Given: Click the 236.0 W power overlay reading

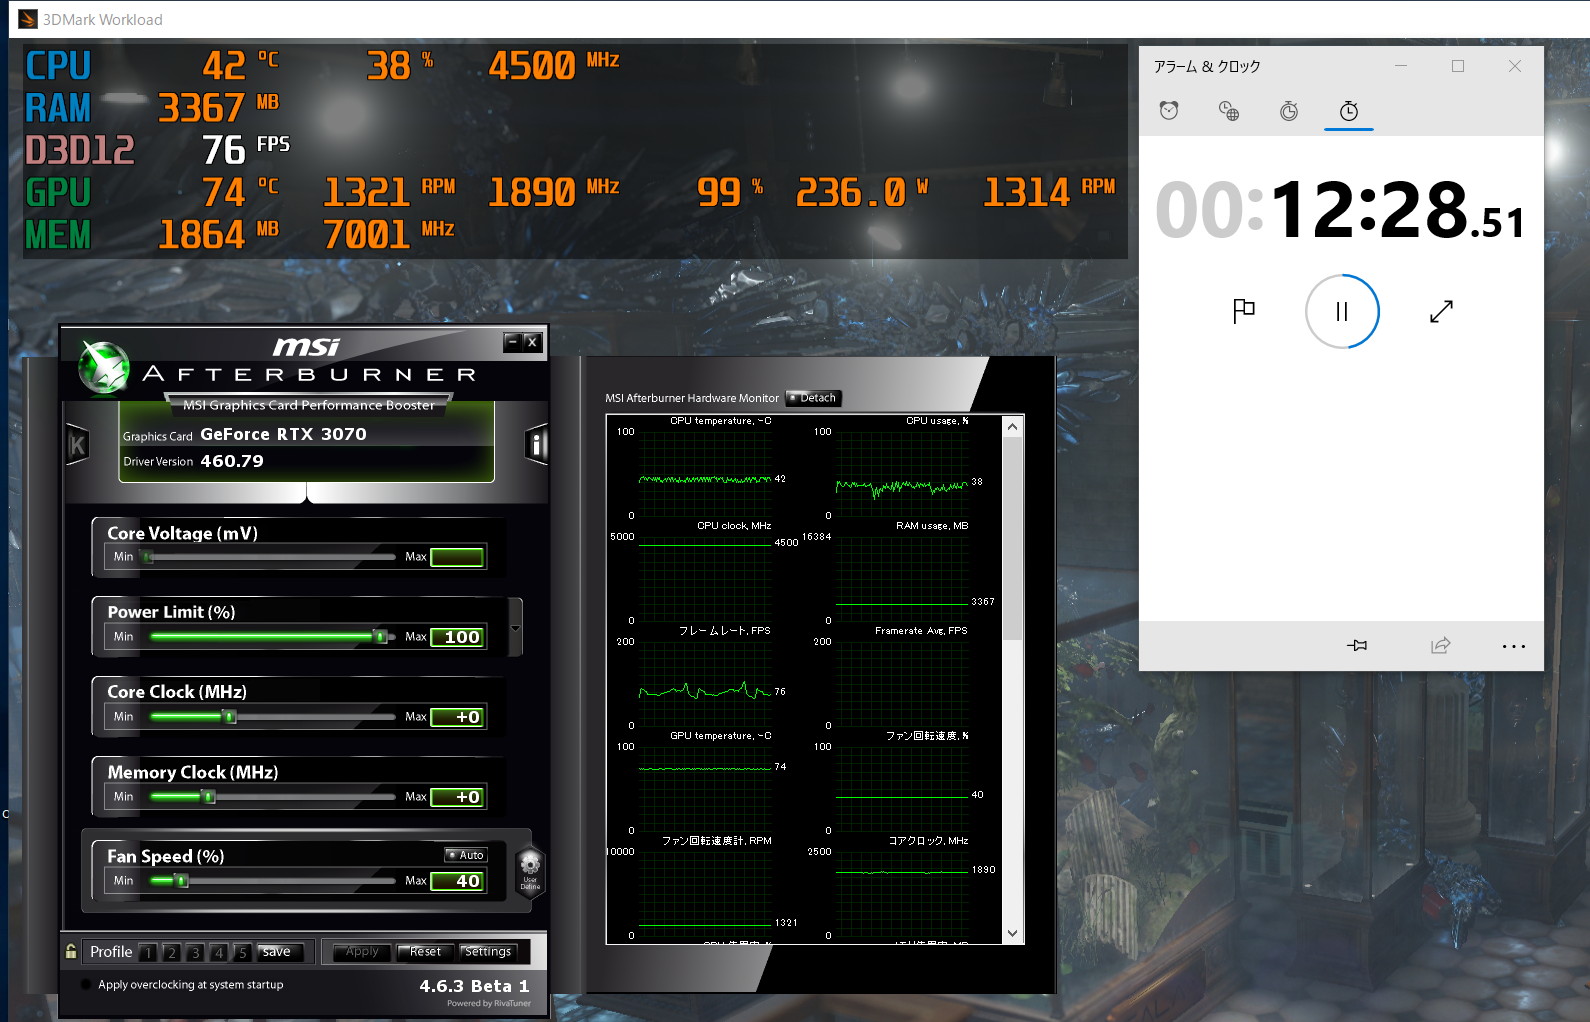Looking at the screenshot, I should 861,192.
